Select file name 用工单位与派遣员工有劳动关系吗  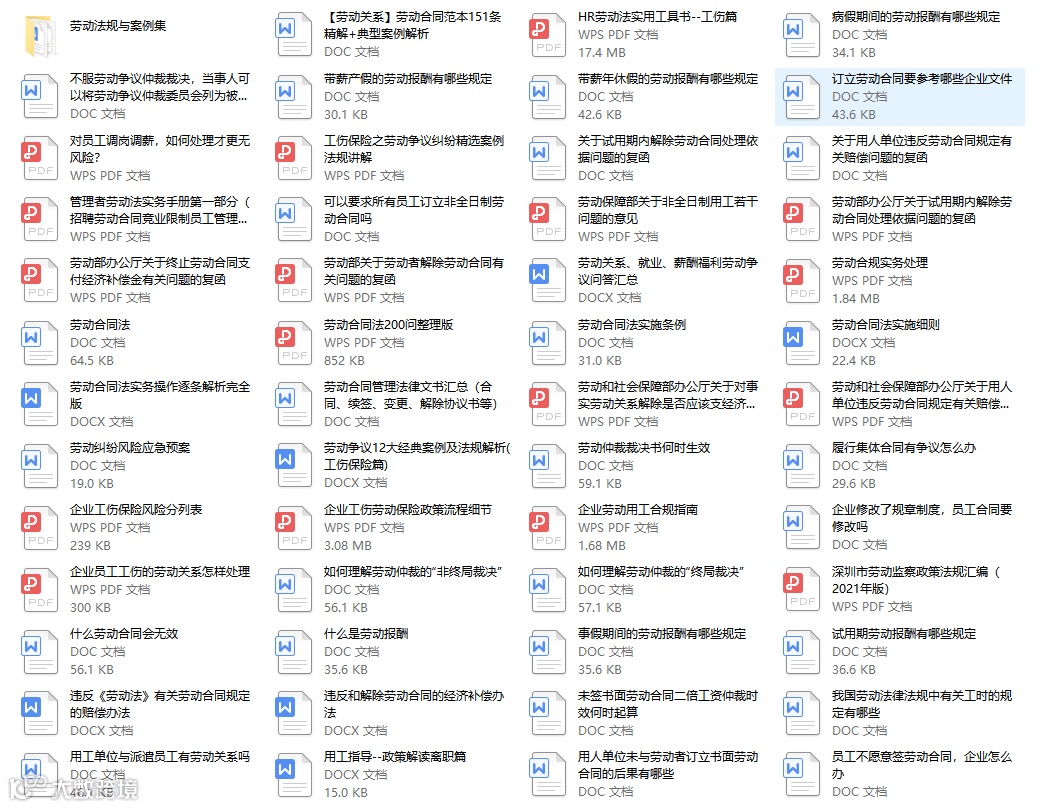(x=159, y=757)
